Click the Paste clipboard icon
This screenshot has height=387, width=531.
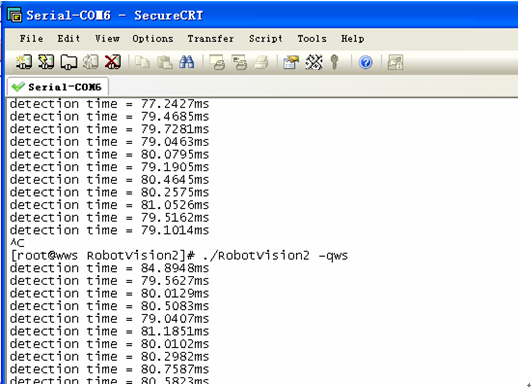coord(165,62)
